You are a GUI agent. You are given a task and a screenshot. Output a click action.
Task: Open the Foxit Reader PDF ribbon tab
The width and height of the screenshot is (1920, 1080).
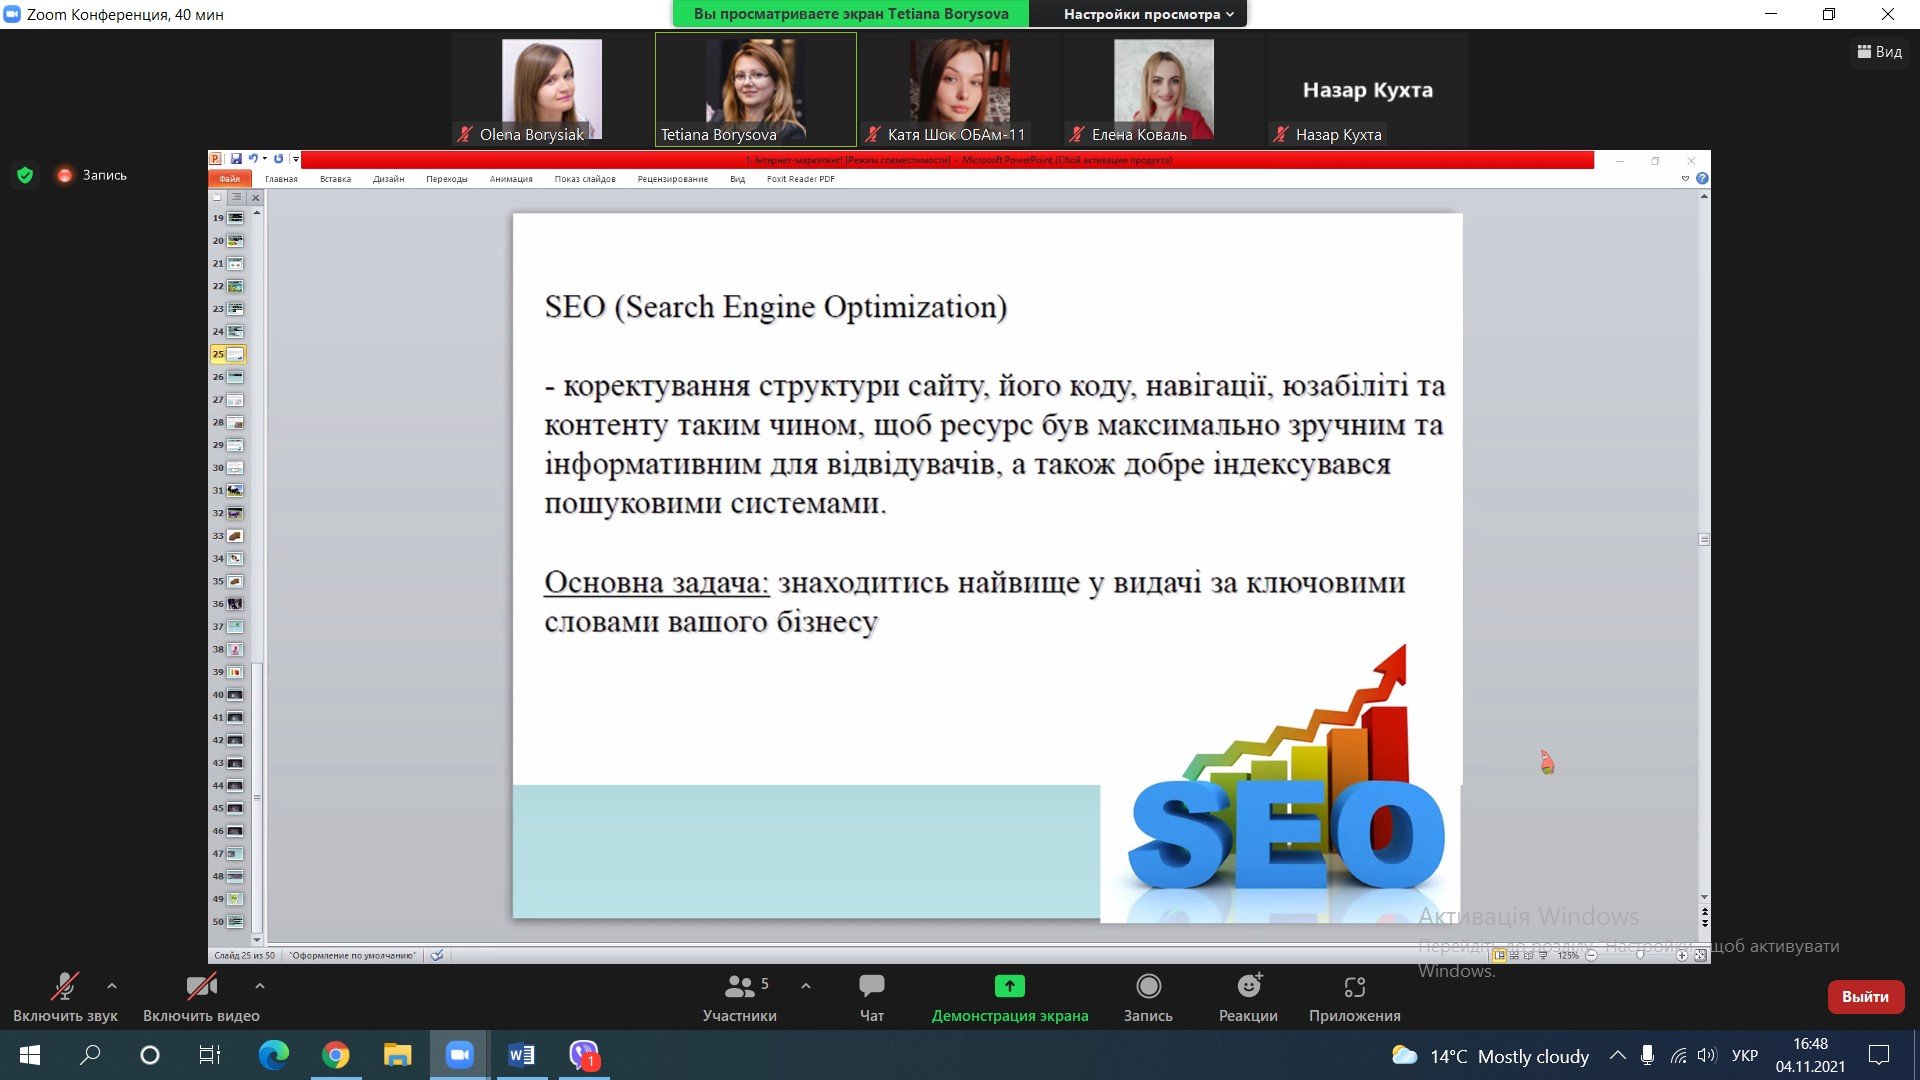[x=800, y=179]
